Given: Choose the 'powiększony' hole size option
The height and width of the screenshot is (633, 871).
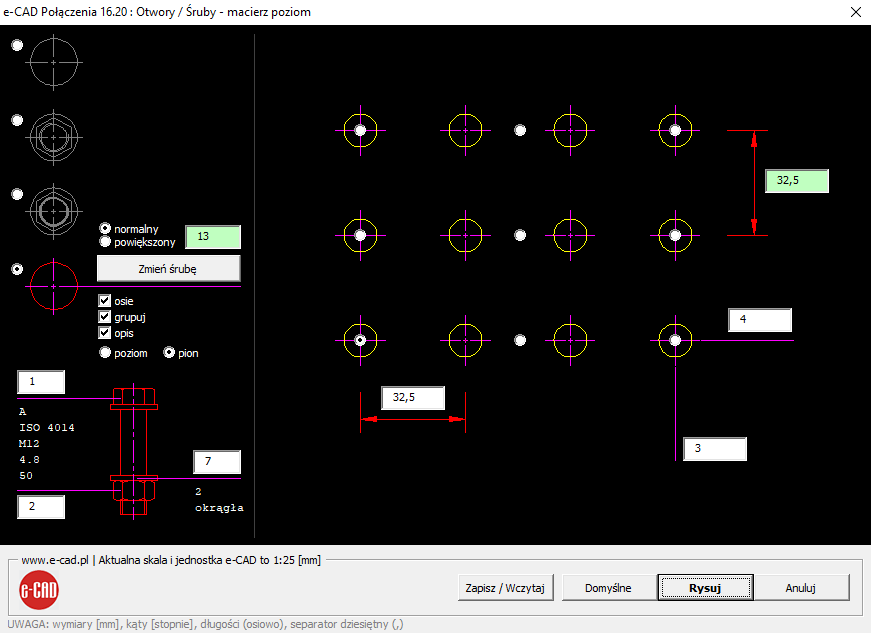Looking at the screenshot, I should coord(105,242).
